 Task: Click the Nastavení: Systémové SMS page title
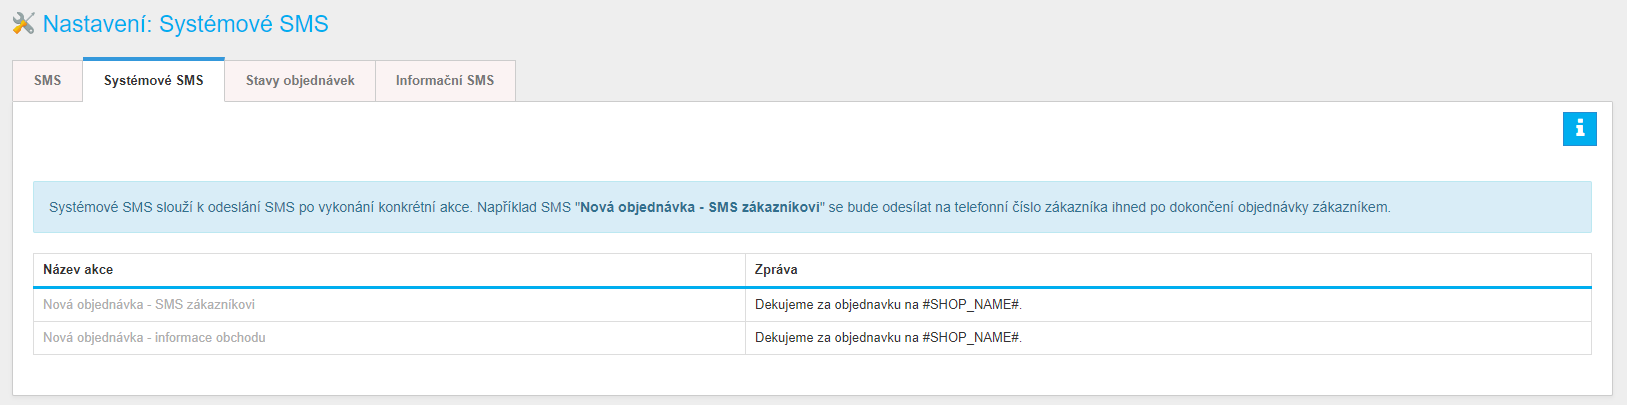click(x=186, y=24)
